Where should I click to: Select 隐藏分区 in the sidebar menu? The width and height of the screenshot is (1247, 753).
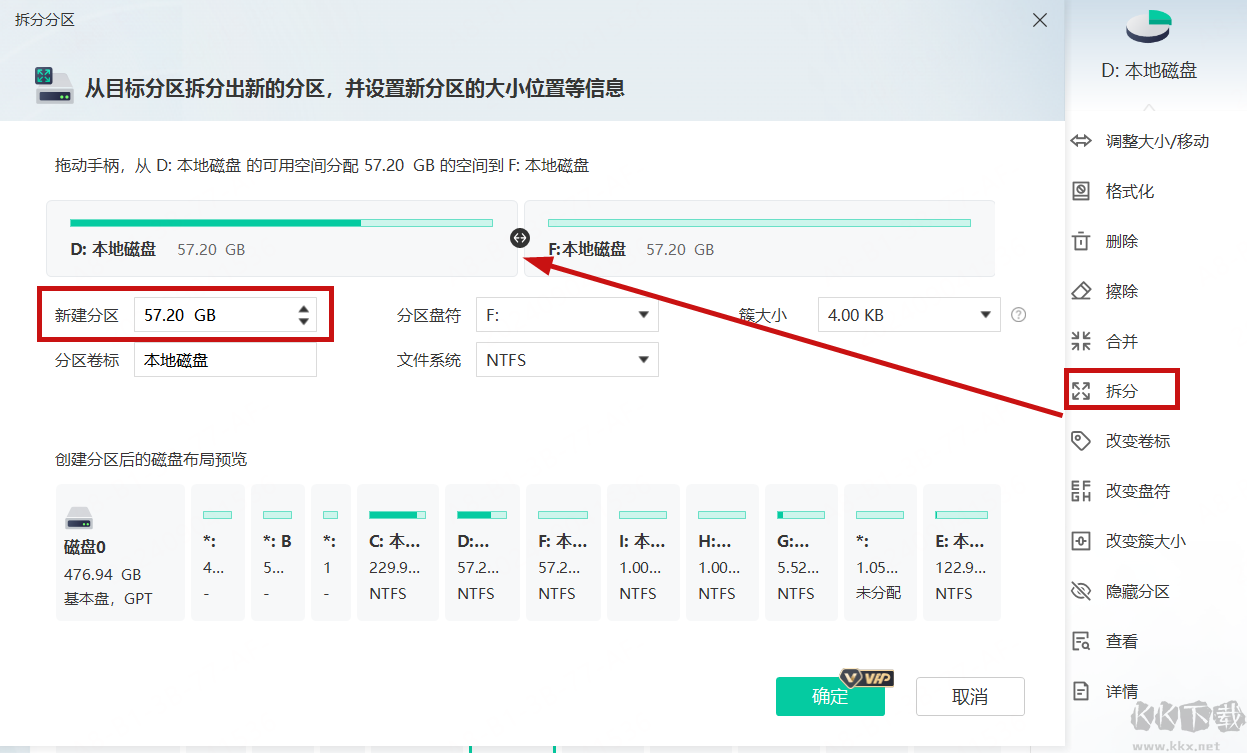[x=1138, y=591]
